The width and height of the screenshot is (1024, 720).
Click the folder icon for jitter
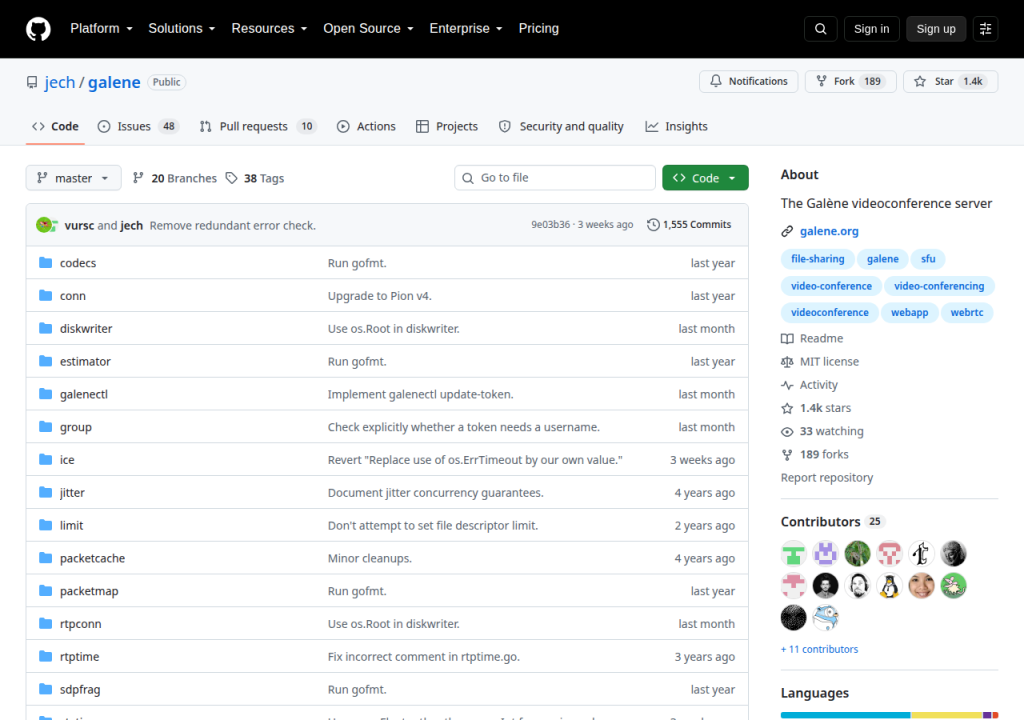pyautogui.click(x=45, y=492)
